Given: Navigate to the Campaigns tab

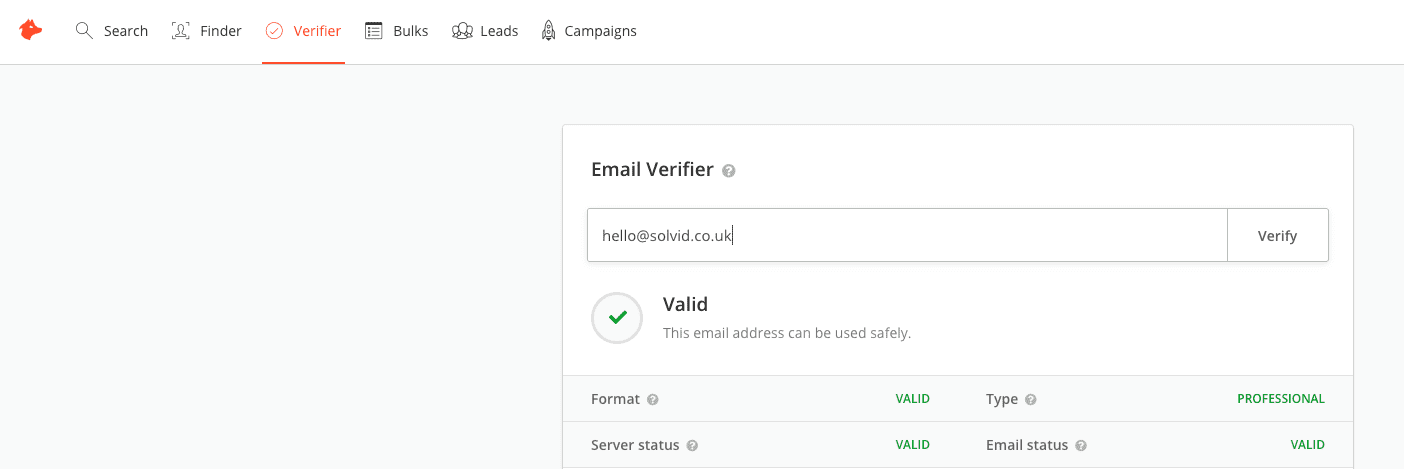Looking at the screenshot, I should [x=600, y=31].
